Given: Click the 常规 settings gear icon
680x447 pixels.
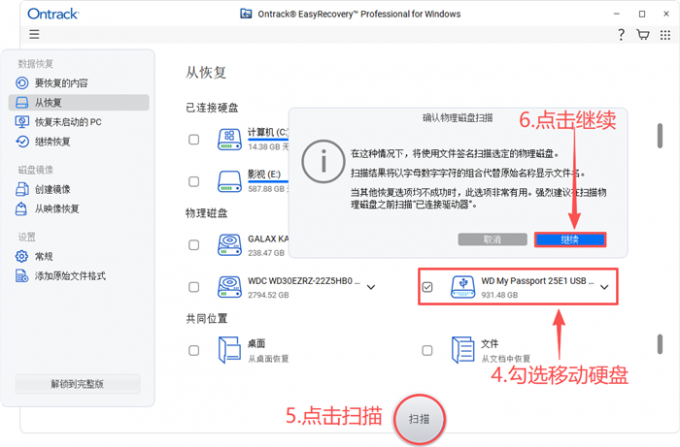Looking at the screenshot, I should click(x=21, y=256).
